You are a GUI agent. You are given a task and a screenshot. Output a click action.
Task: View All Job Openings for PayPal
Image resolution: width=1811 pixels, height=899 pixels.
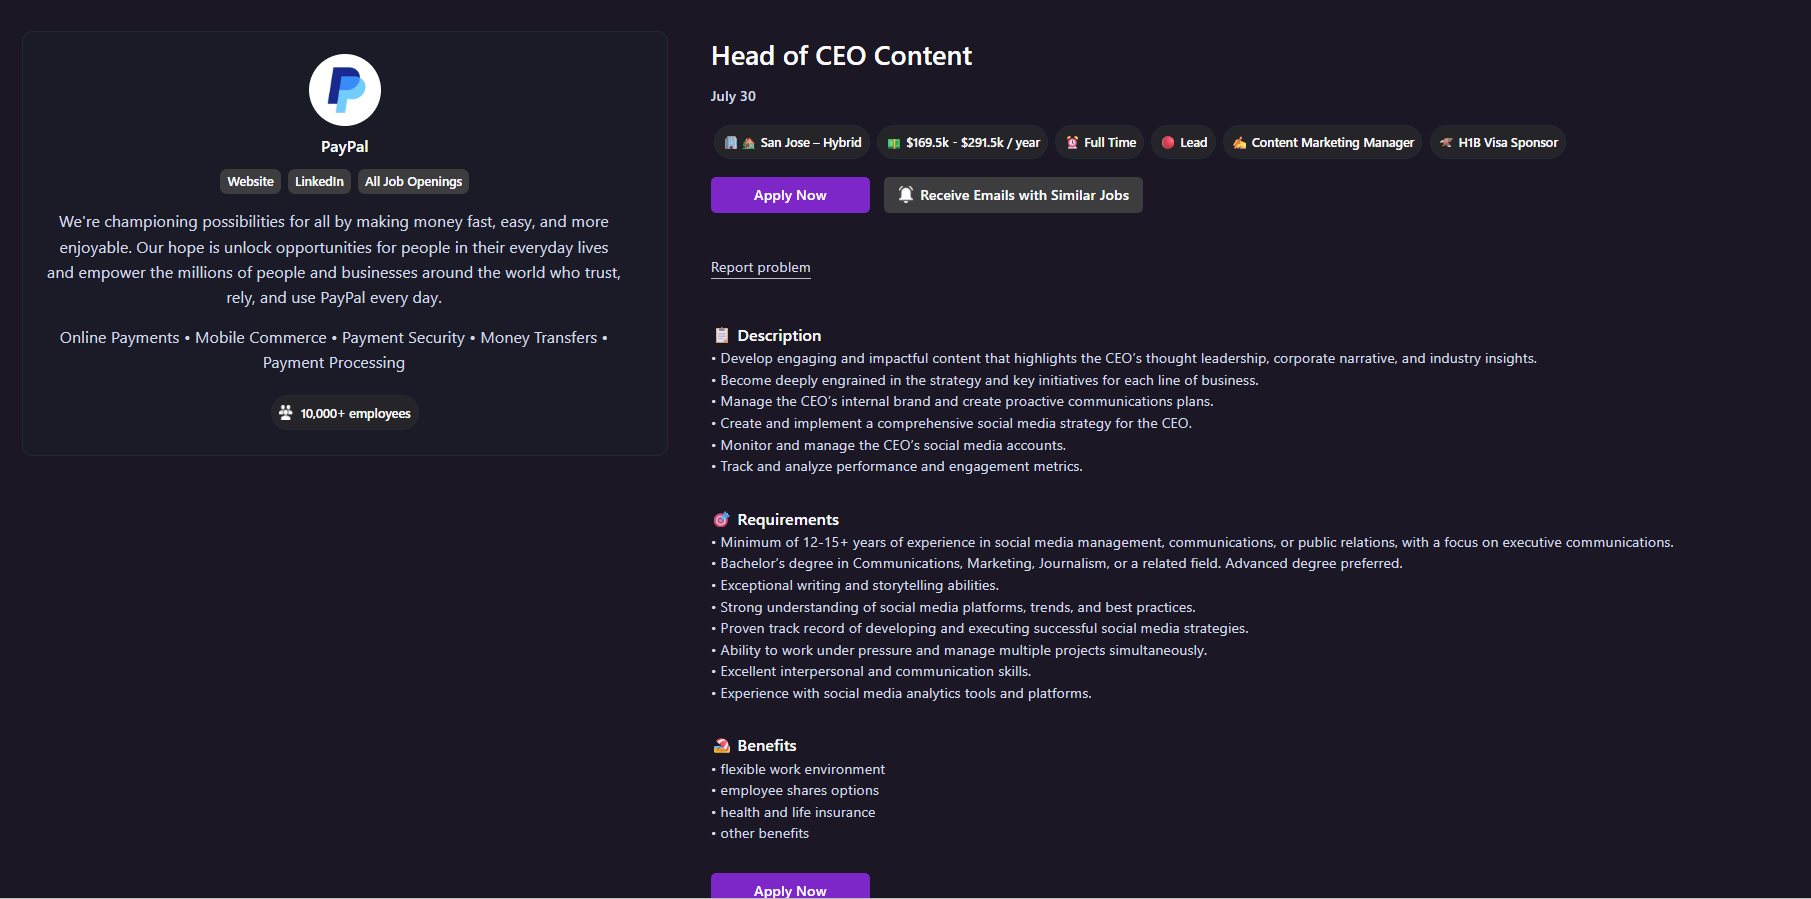click(413, 181)
